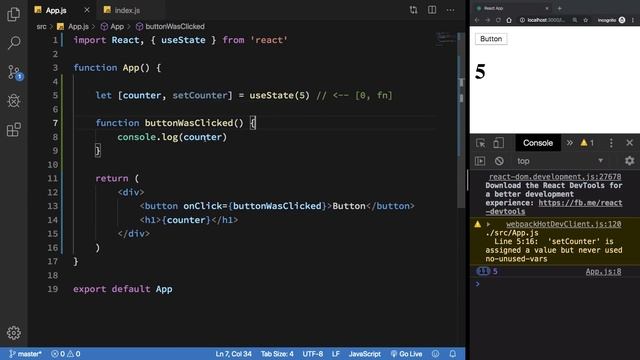Close the React App browser tab
This screenshot has width=640, height=360.
[x=547, y=8]
